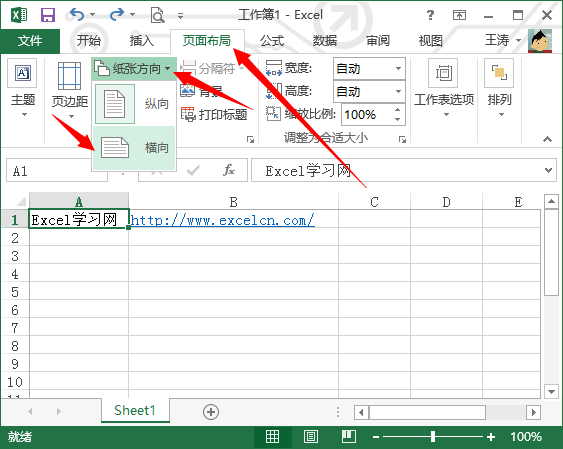Select 纵向 portrait orientation
The width and height of the screenshot is (563, 449).
click(x=134, y=104)
